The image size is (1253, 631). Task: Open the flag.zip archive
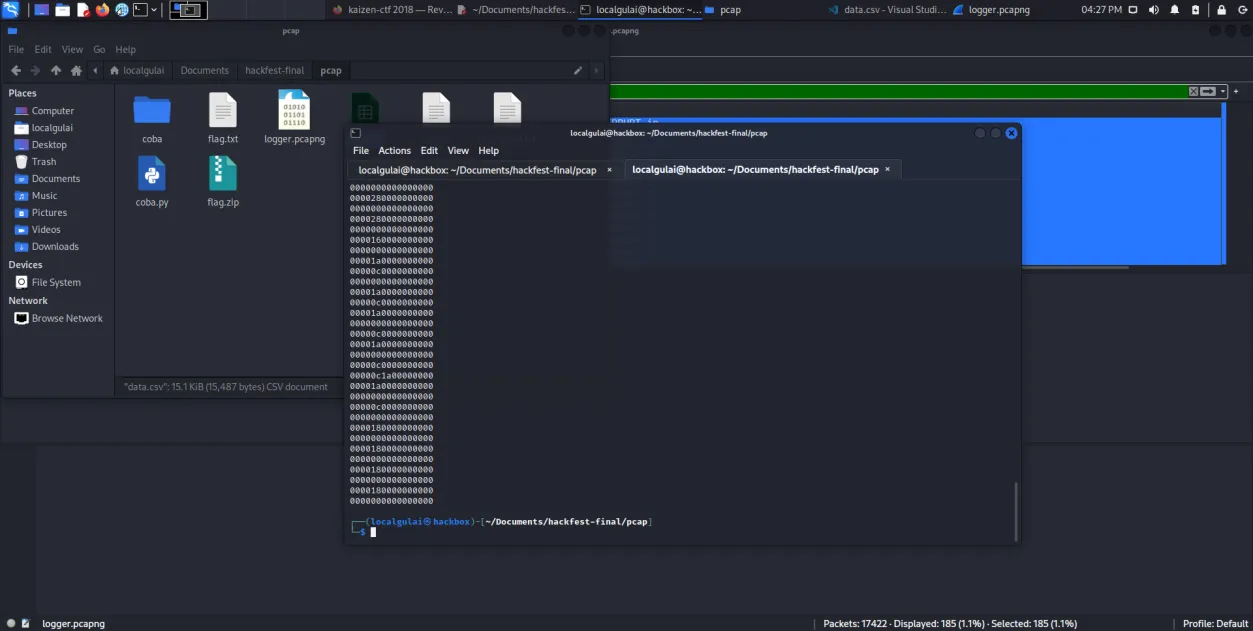[x=223, y=181]
